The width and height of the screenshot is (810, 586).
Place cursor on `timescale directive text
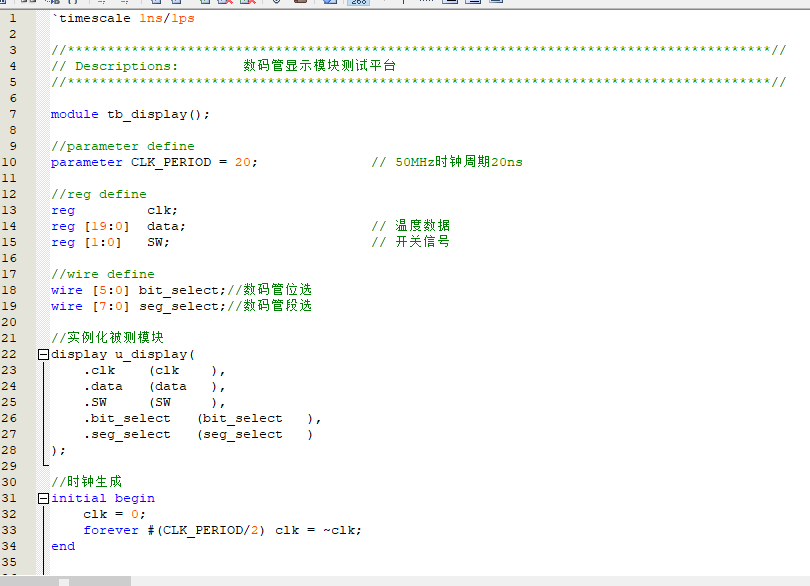pyautogui.click(x=91, y=19)
